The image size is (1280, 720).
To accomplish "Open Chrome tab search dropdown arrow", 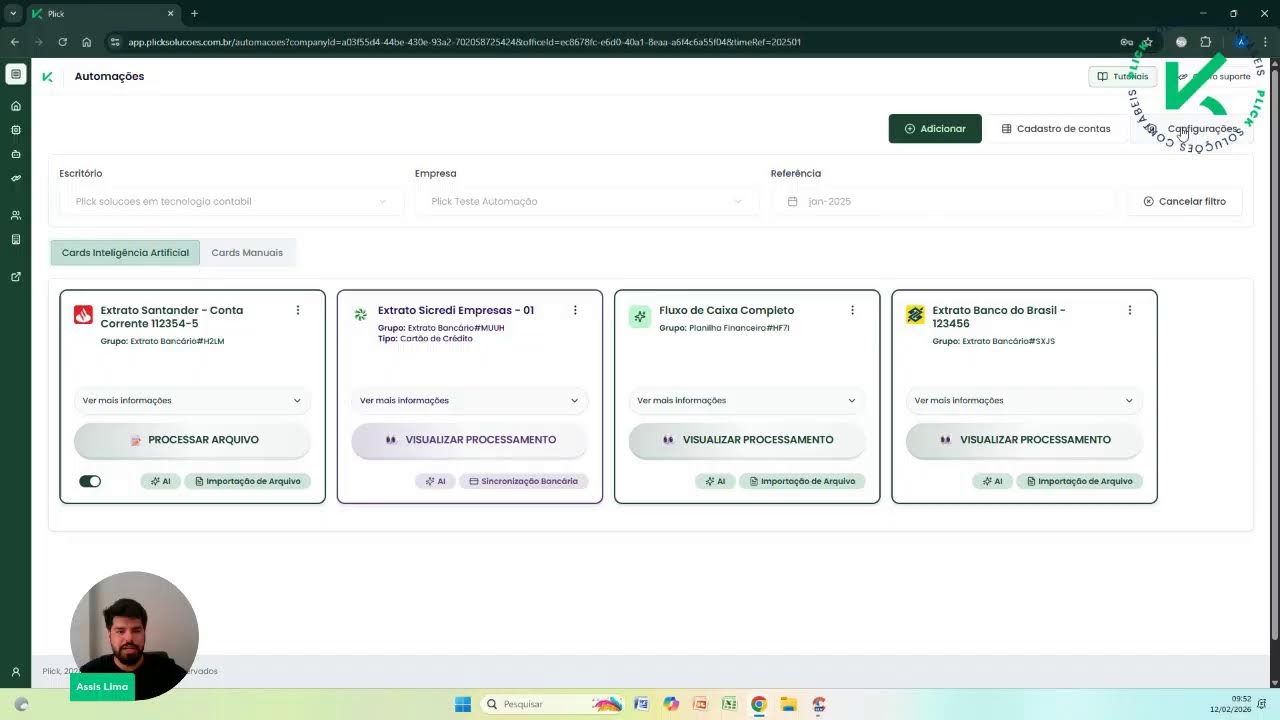I will pyautogui.click(x=13, y=13).
